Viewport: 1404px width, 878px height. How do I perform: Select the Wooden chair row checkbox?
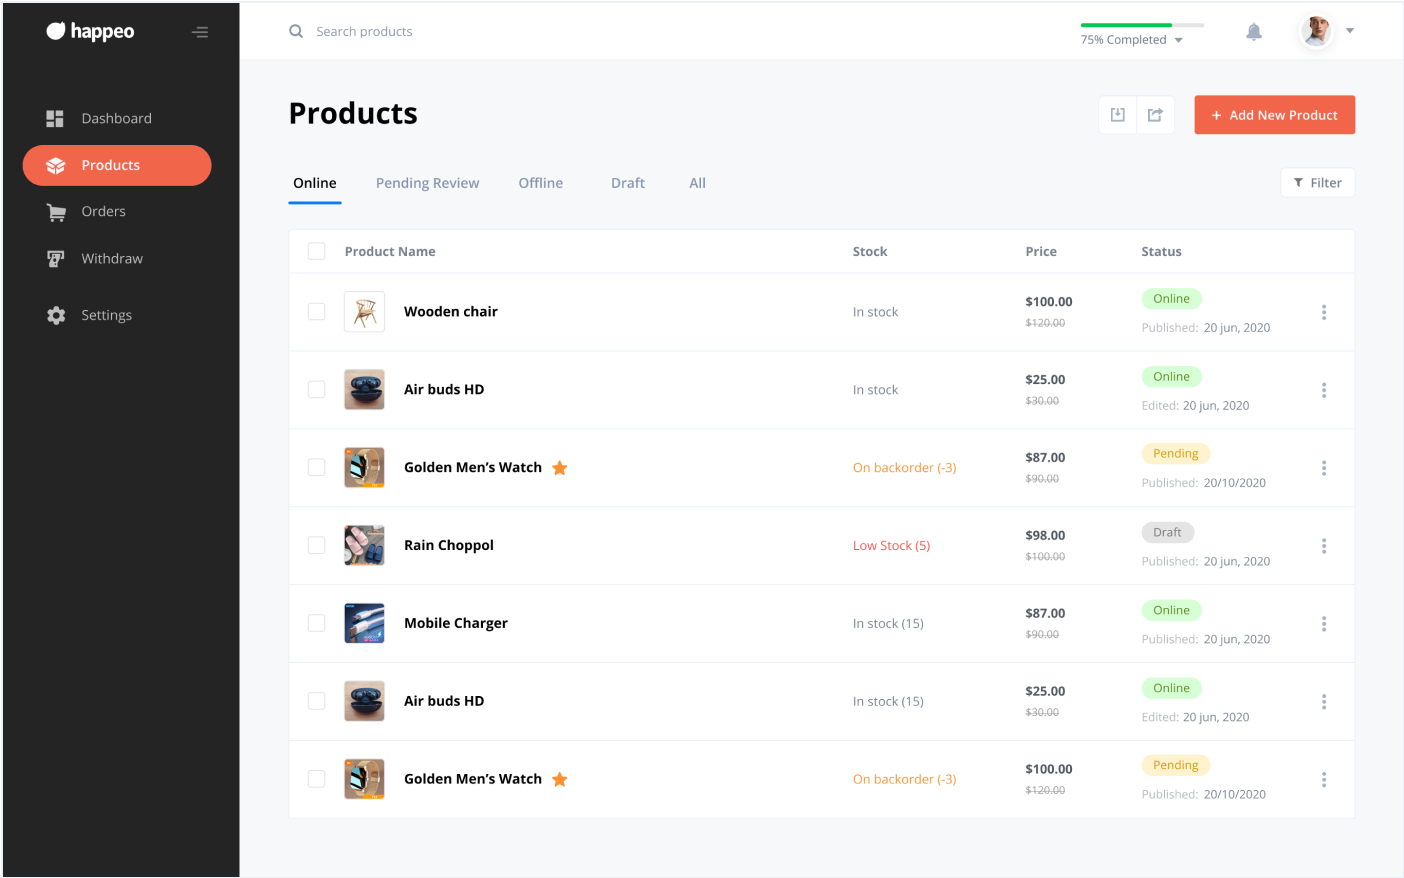point(316,311)
